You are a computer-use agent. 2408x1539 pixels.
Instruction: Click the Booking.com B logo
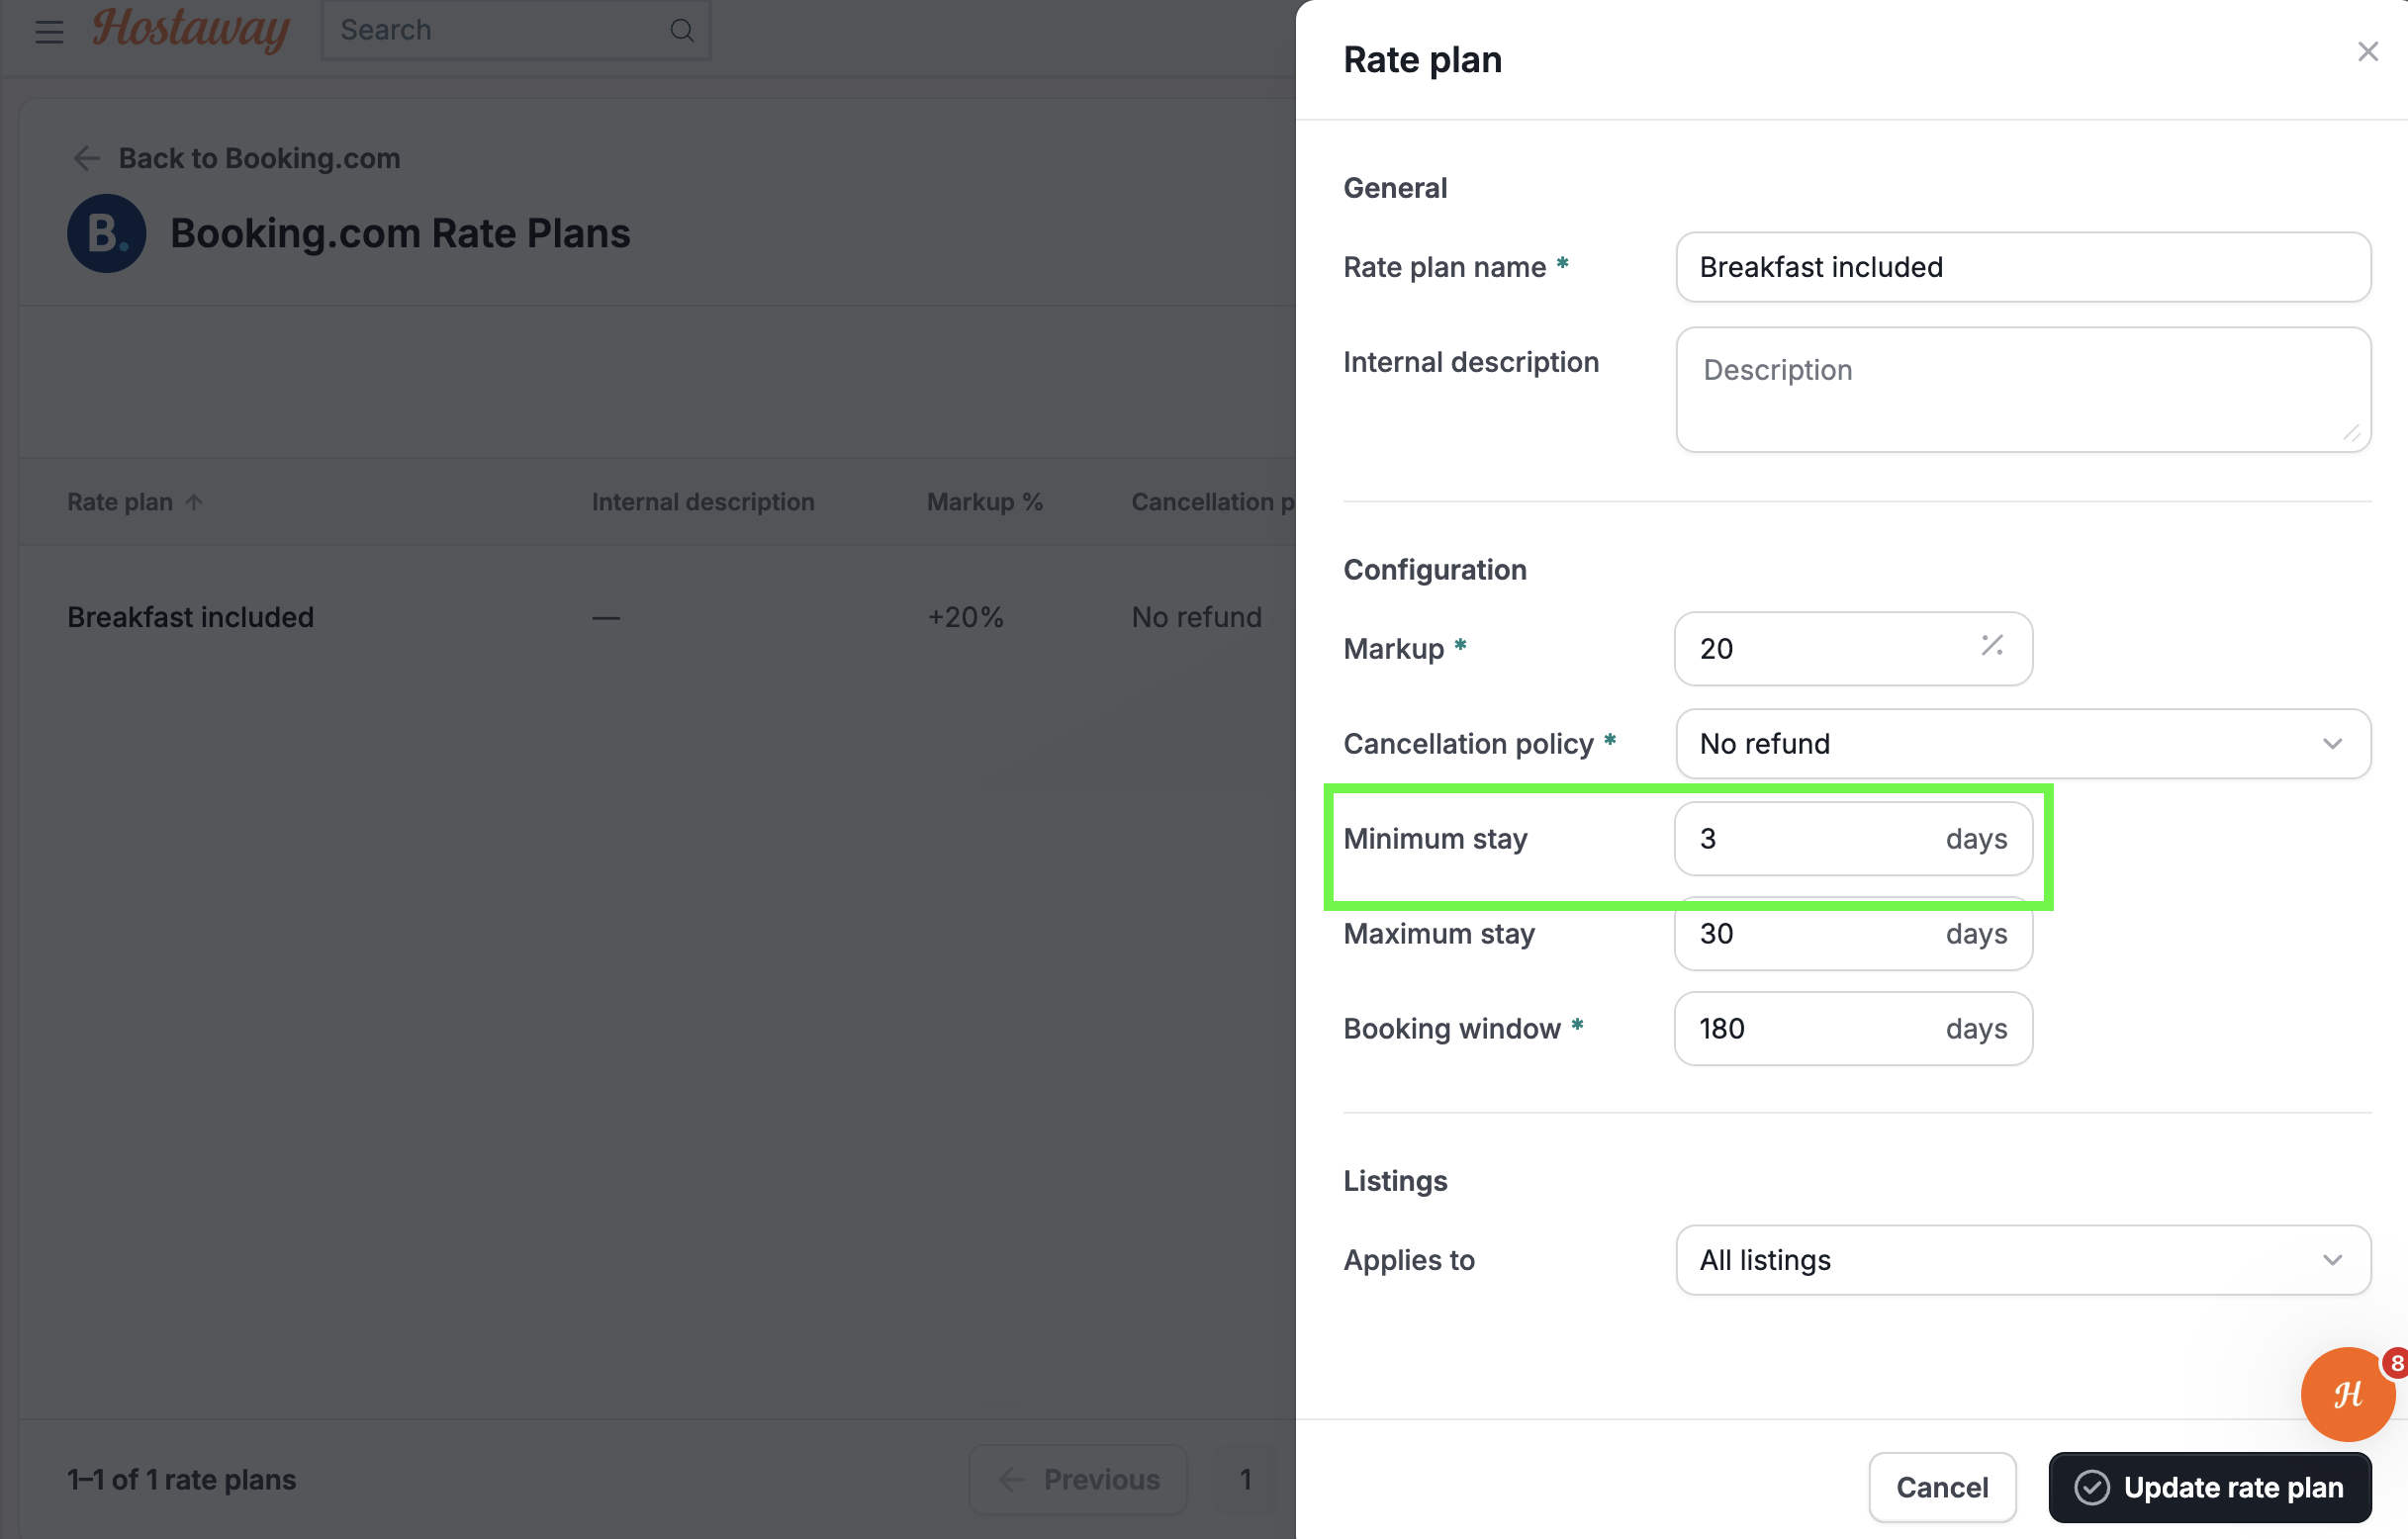(x=107, y=233)
